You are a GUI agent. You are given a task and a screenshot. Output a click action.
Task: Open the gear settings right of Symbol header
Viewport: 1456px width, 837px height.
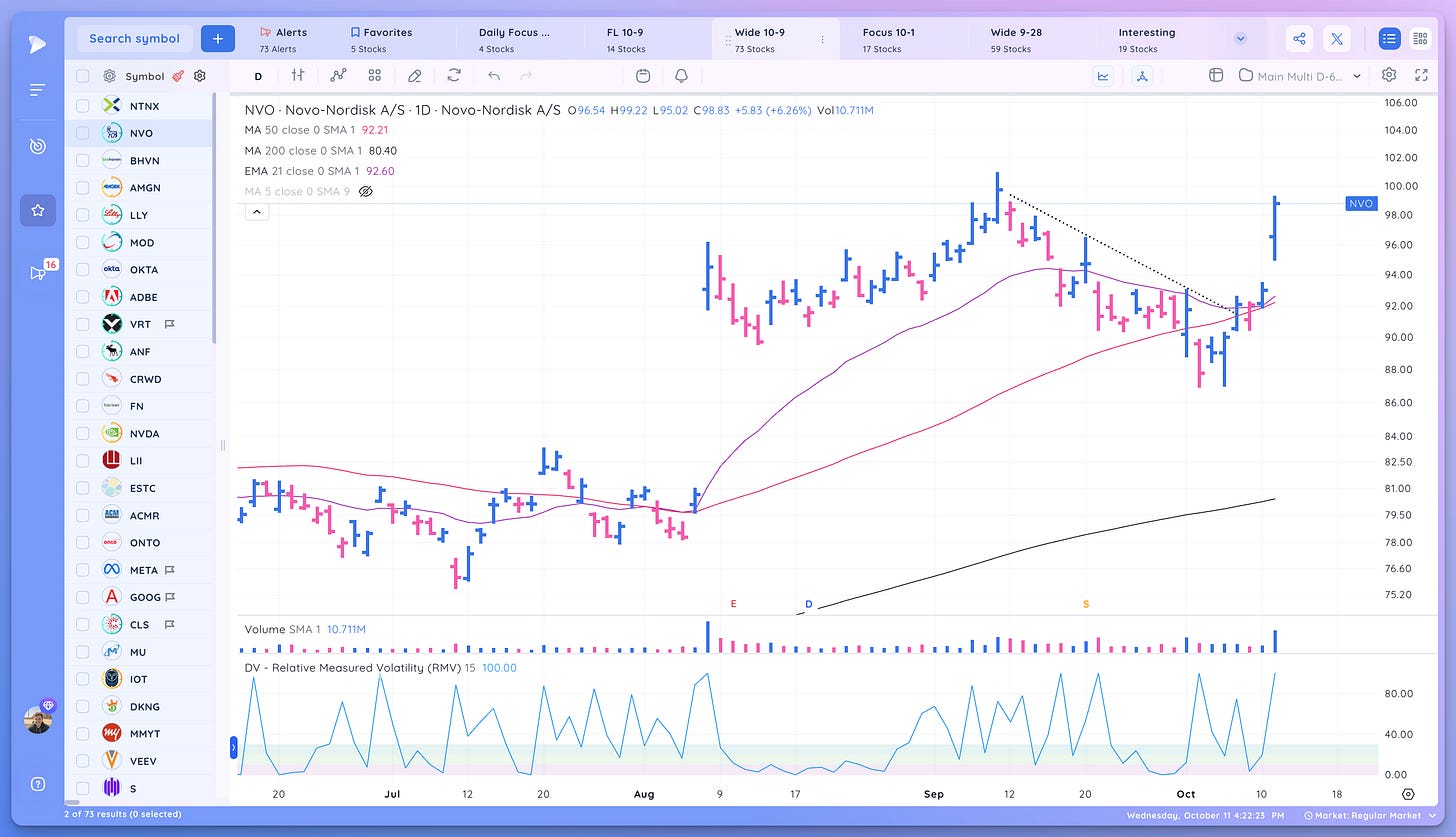(200, 76)
